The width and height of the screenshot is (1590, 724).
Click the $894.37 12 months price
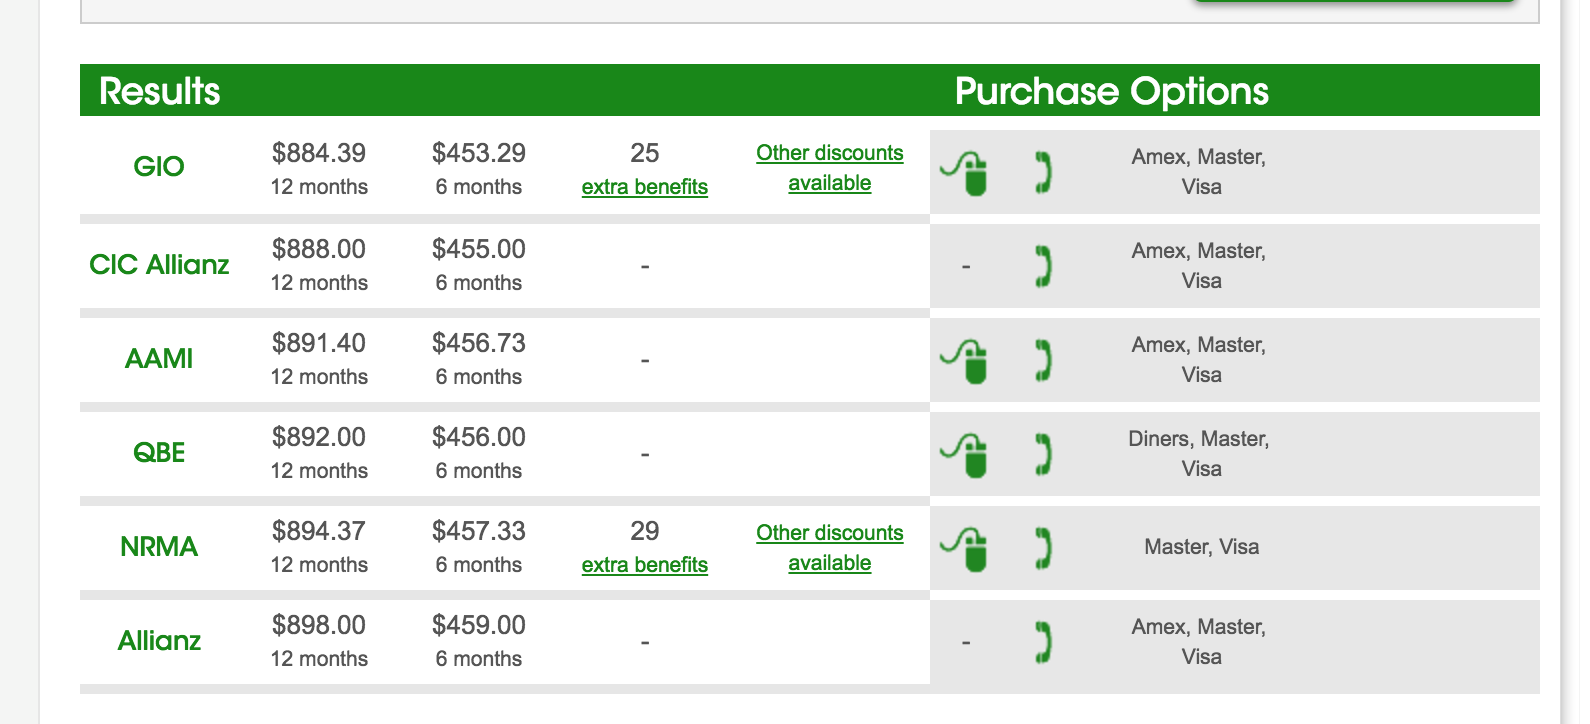(319, 531)
